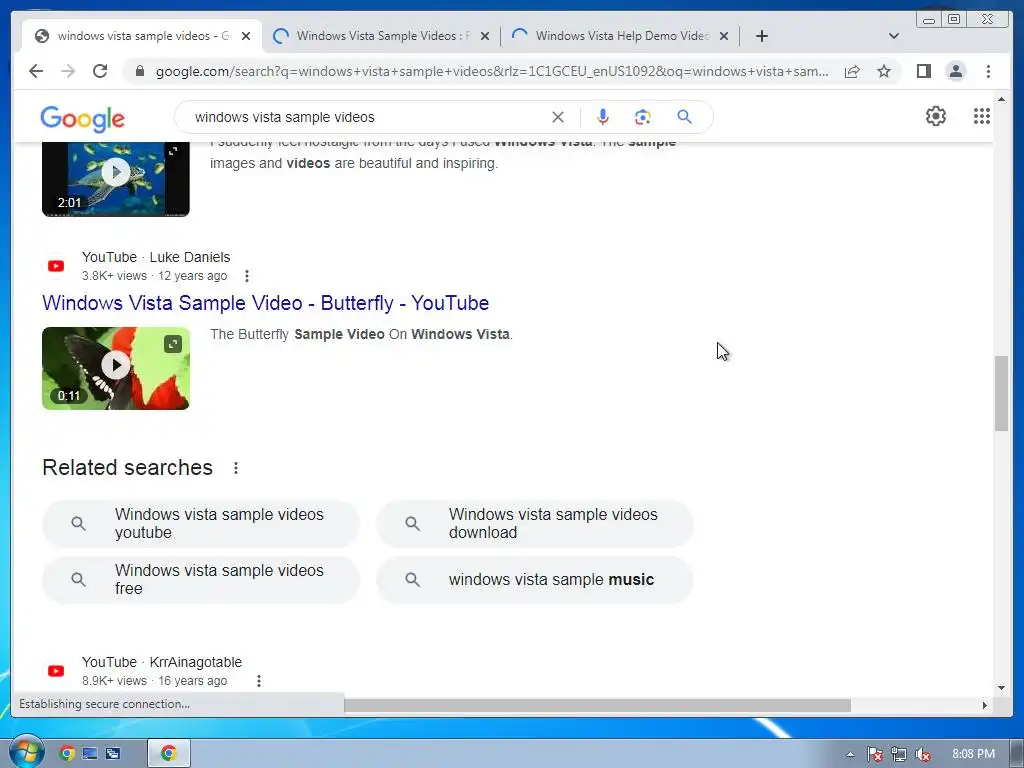Play the Butterfly video thumbnail
This screenshot has width=1024, height=768.
point(116,366)
